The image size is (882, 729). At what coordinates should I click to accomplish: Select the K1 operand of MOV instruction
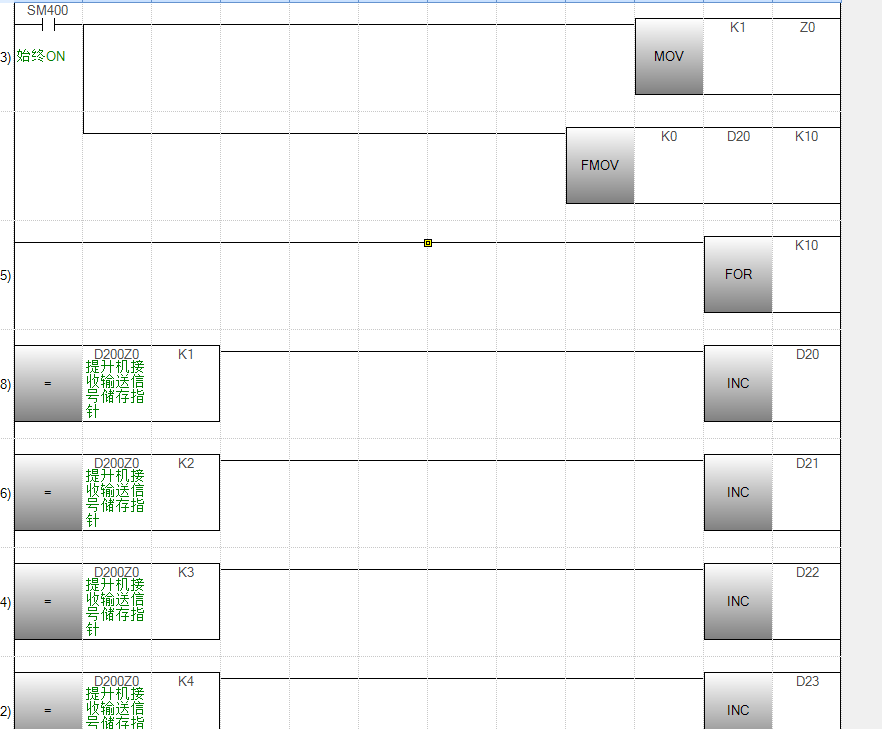point(738,28)
